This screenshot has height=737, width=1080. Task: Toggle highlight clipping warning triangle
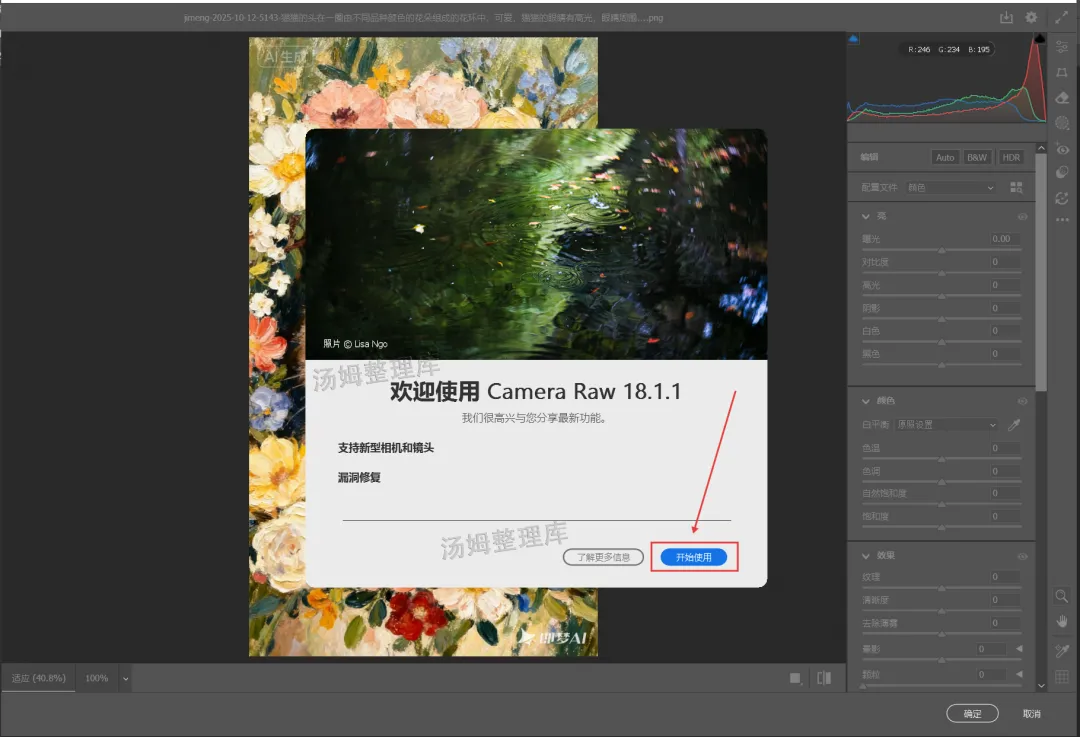point(1039,39)
